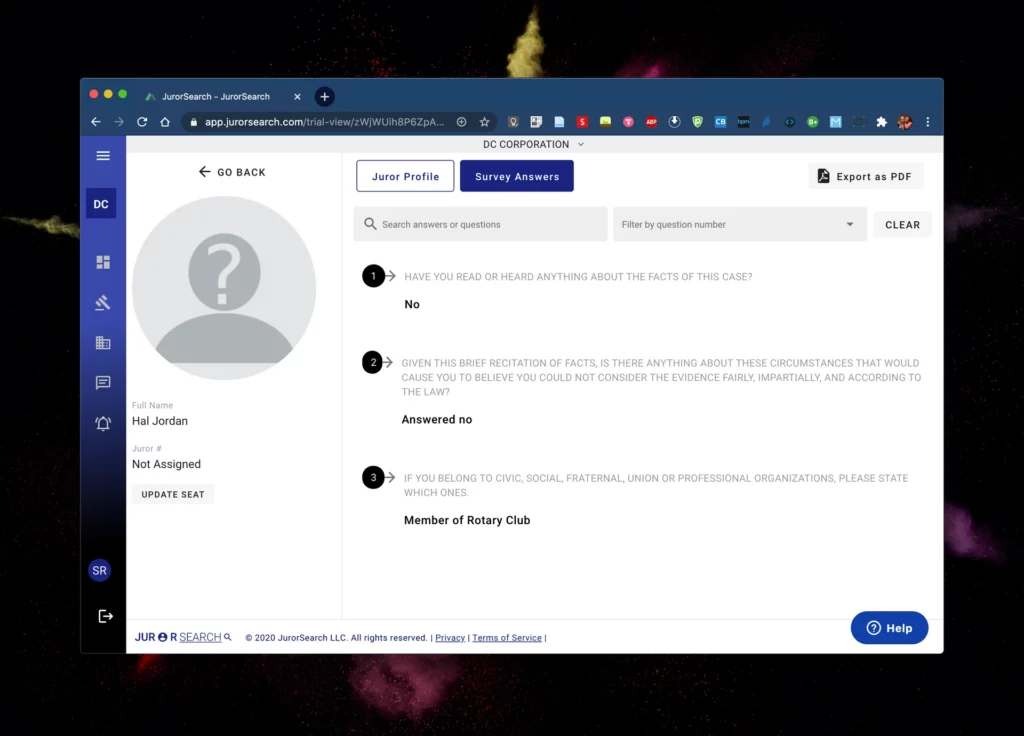This screenshot has width=1024, height=736.
Task: Export the survey as PDF
Action: click(866, 176)
